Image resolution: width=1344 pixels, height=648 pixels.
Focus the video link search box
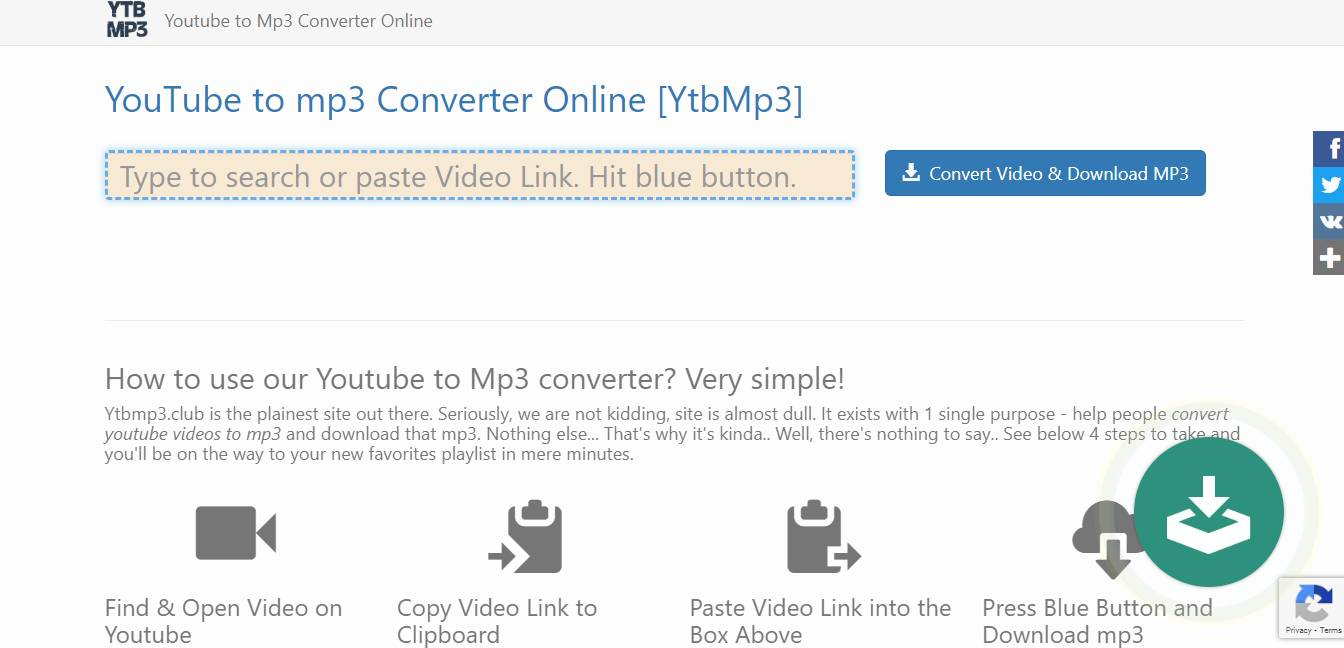point(480,176)
